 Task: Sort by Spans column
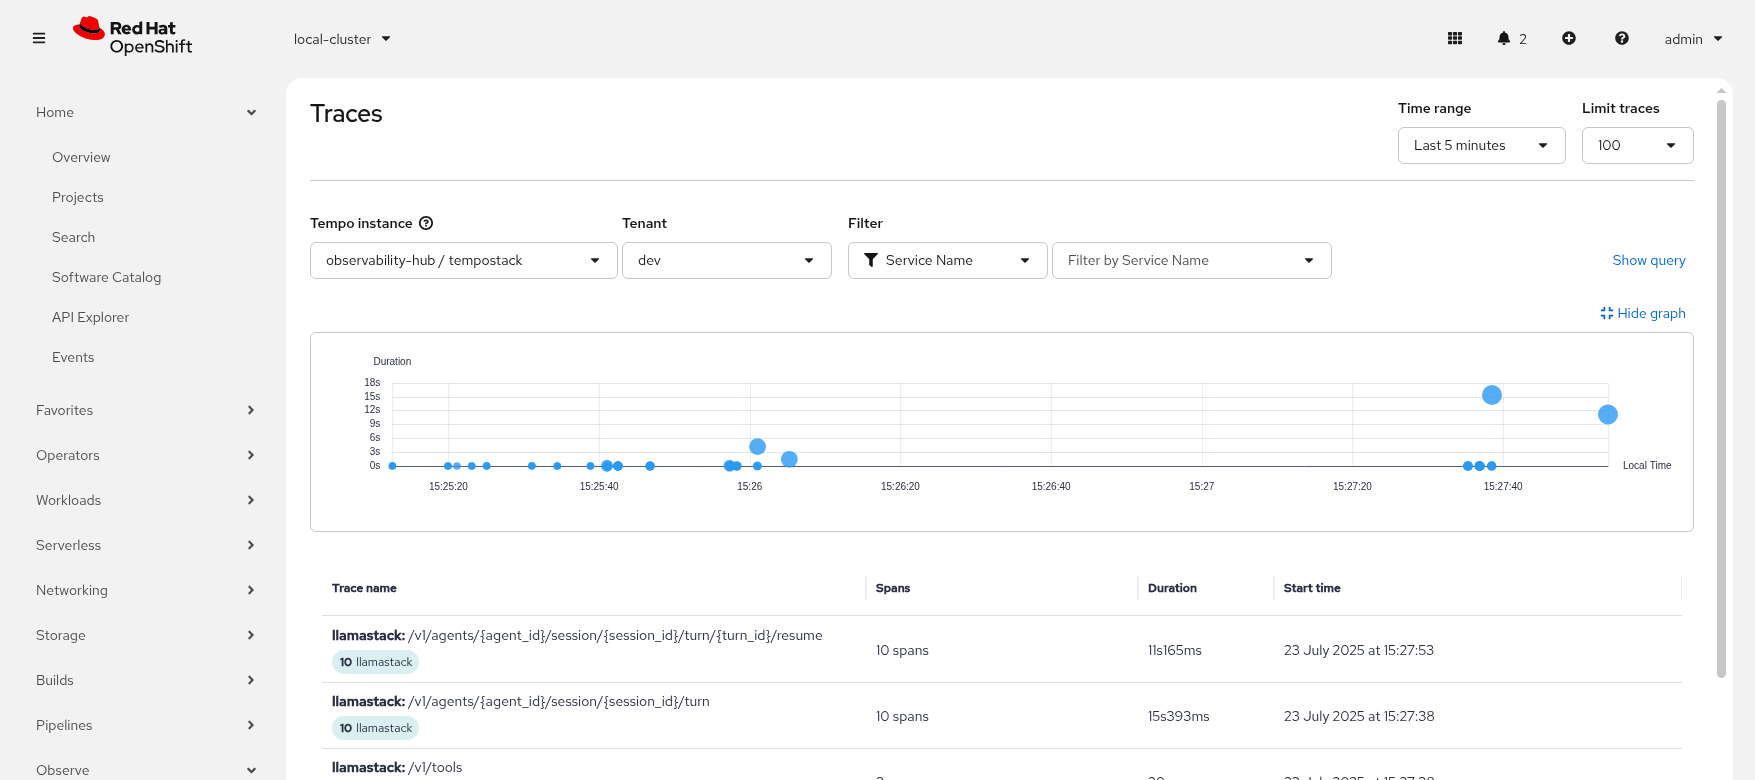893,588
